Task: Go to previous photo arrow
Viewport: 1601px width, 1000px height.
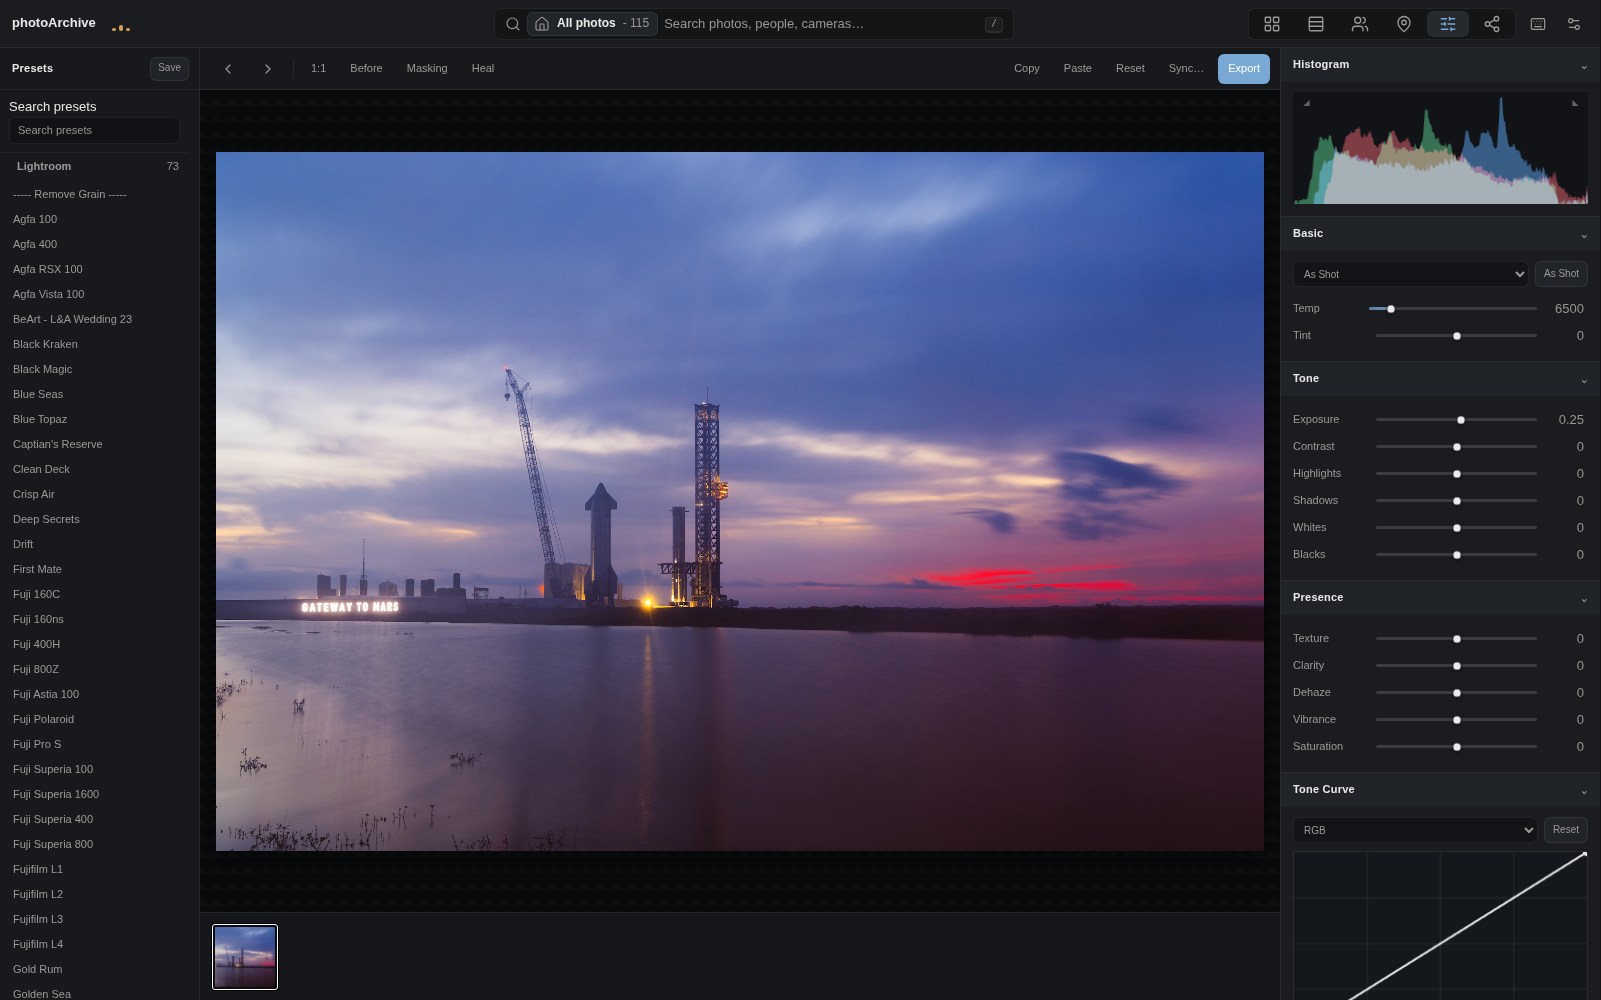Action: point(228,69)
